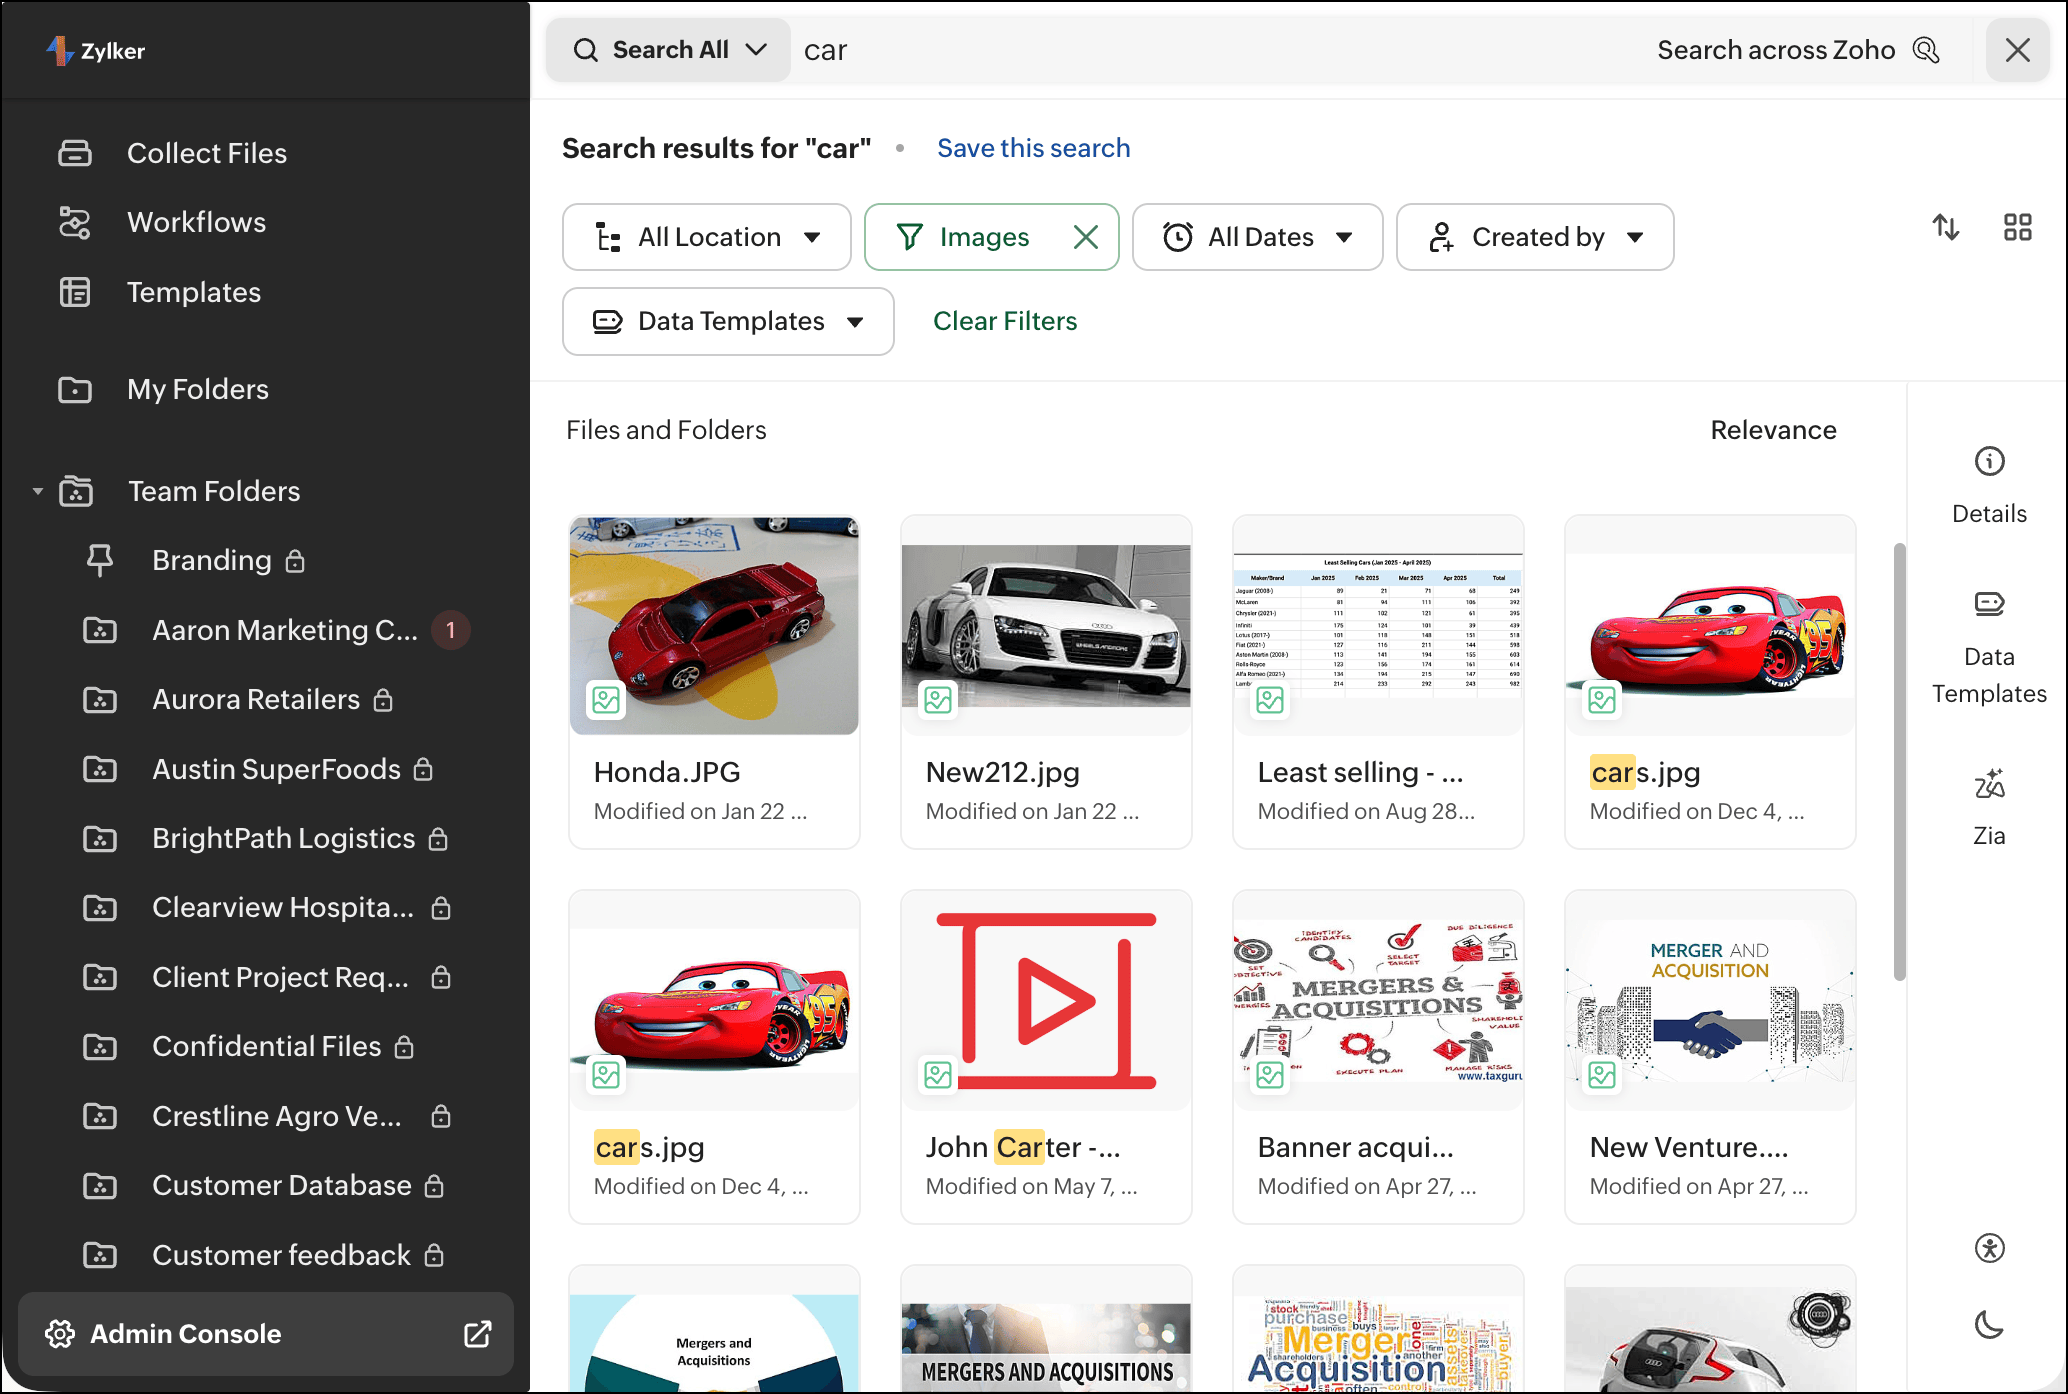Click the image type icon on New Venture
Image resolution: width=2068 pixels, height=1394 pixels.
click(1602, 1075)
